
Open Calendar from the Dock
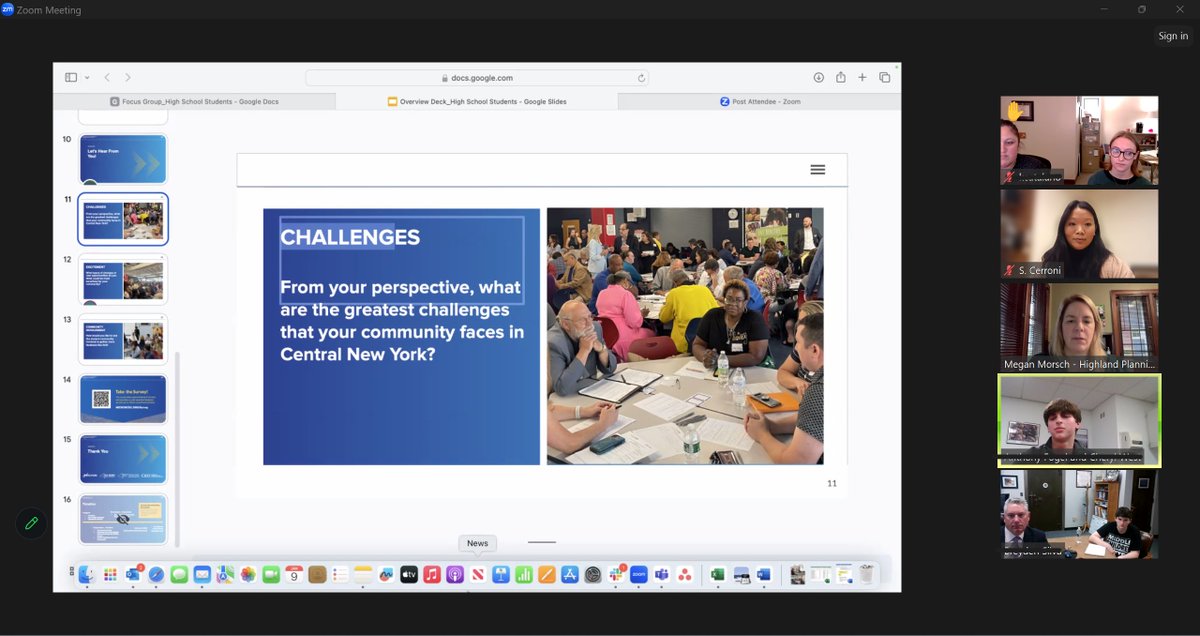pos(294,574)
